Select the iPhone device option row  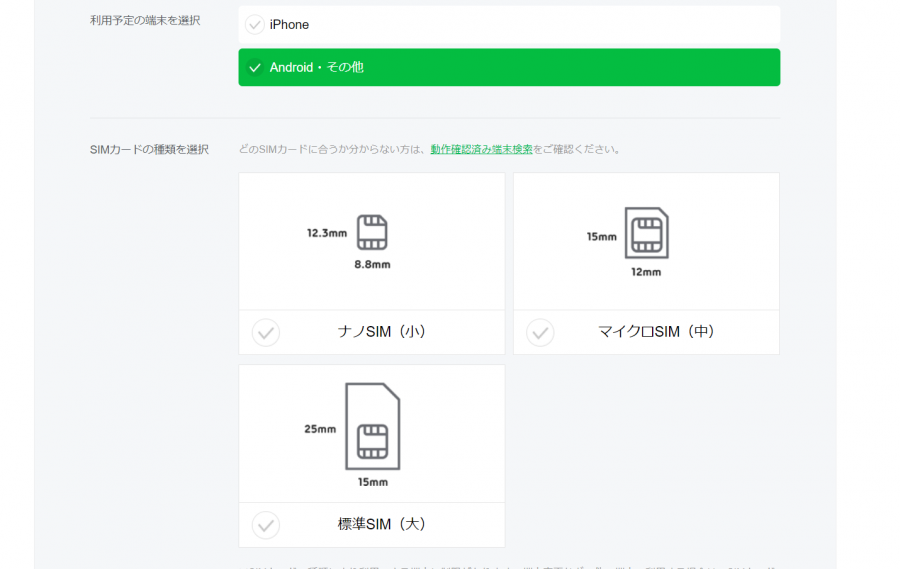pos(508,24)
